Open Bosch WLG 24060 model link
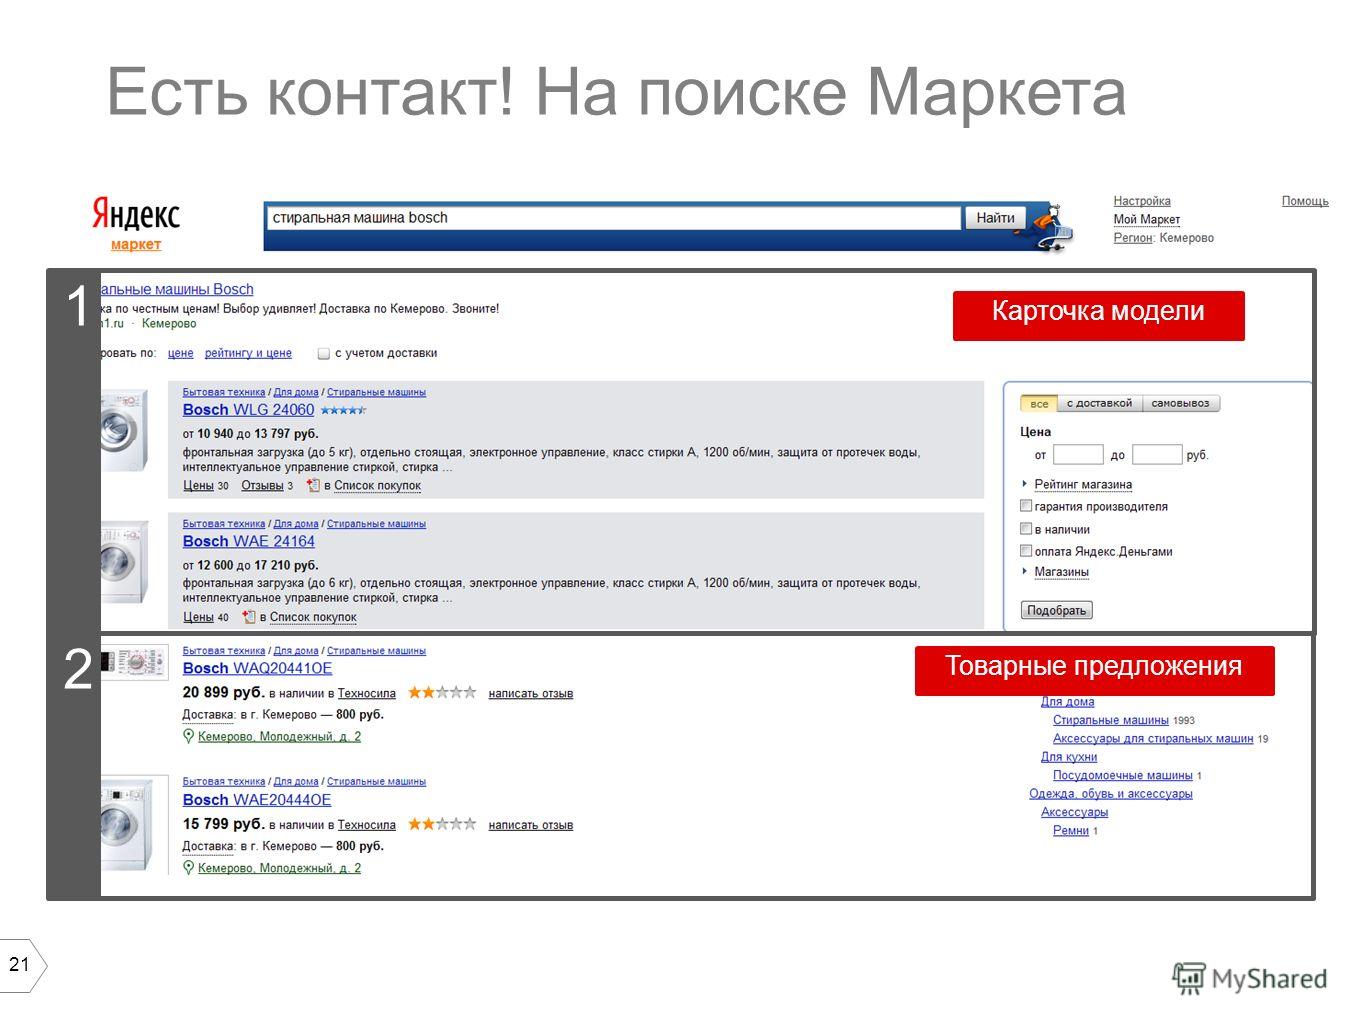 point(248,410)
